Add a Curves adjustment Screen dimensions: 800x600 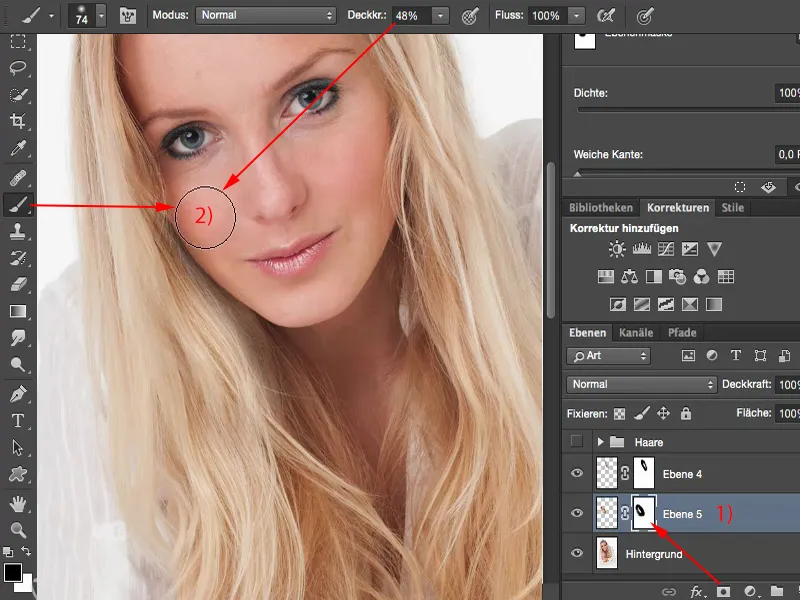666,249
